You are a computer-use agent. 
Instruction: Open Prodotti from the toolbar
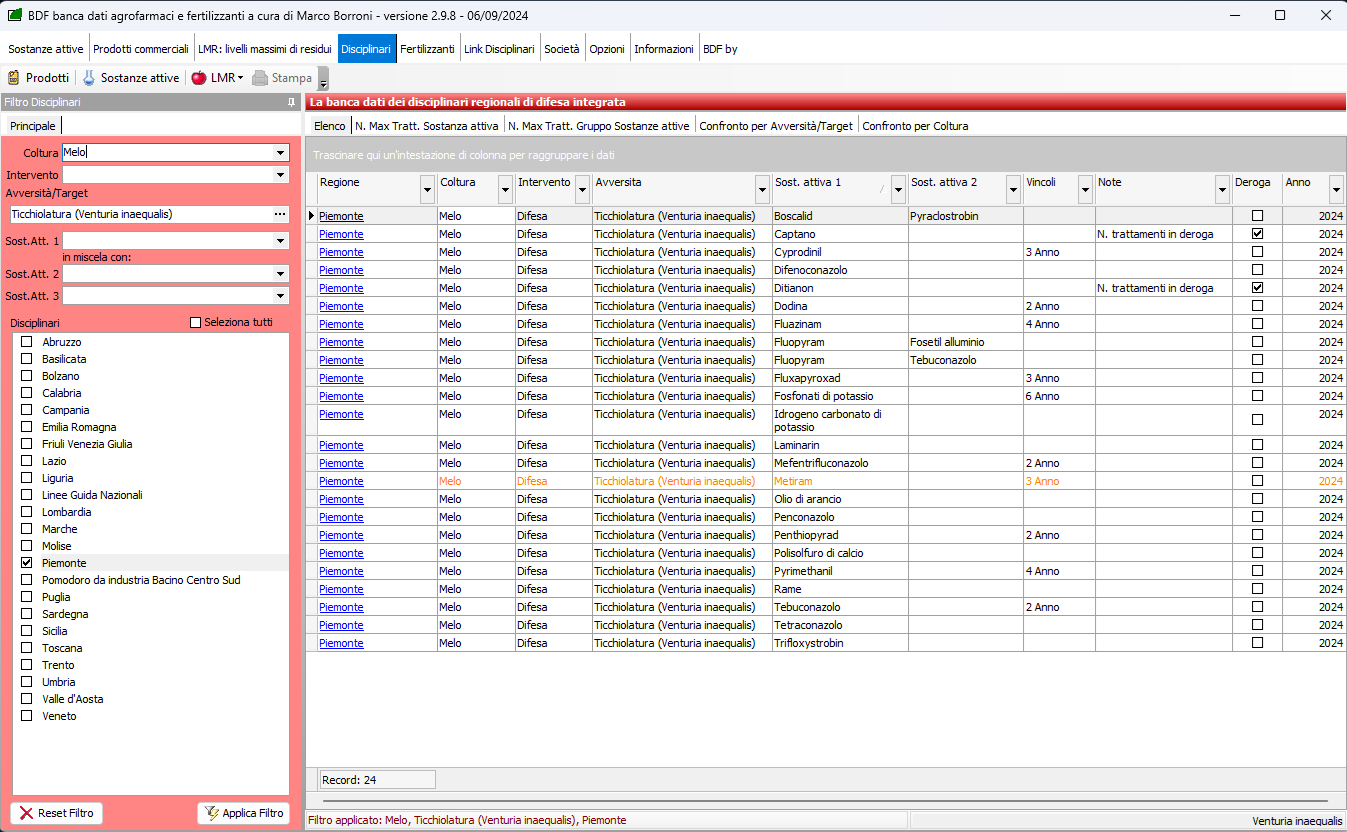pos(38,78)
